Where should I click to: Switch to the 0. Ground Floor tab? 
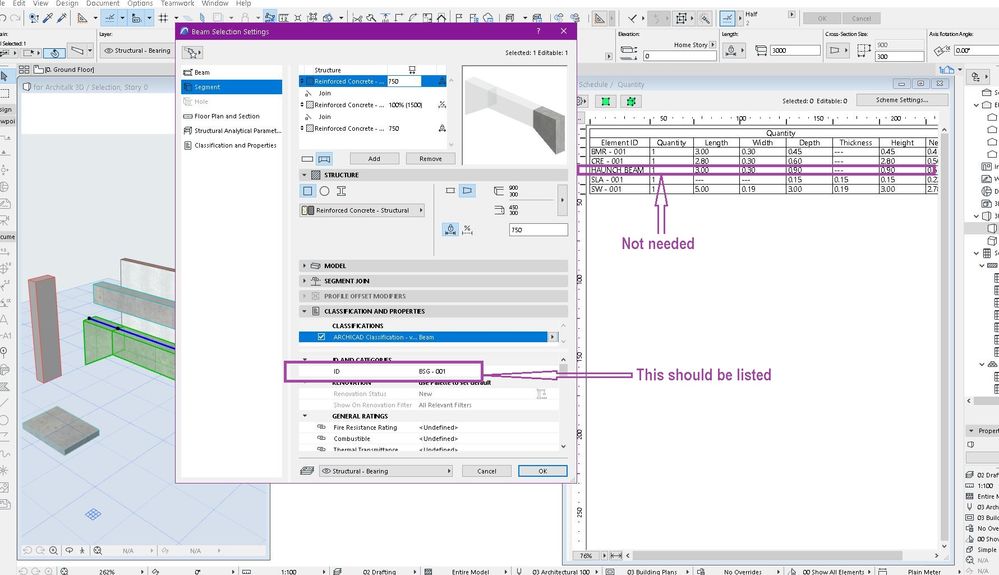[65, 69]
